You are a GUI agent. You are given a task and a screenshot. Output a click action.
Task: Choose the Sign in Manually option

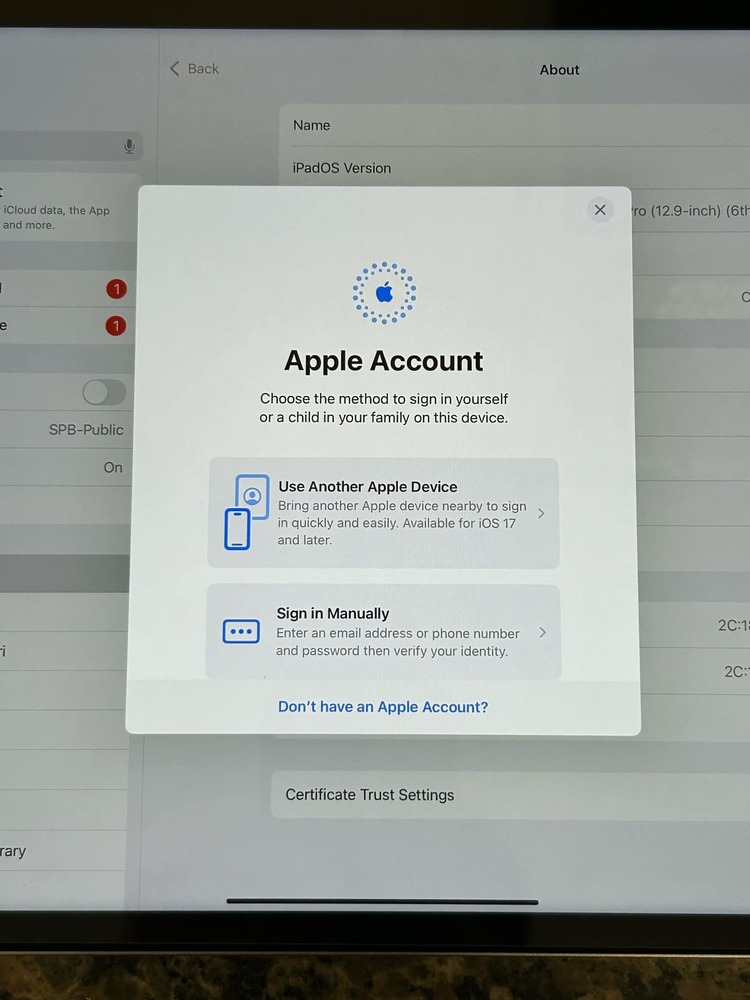(x=383, y=631)
